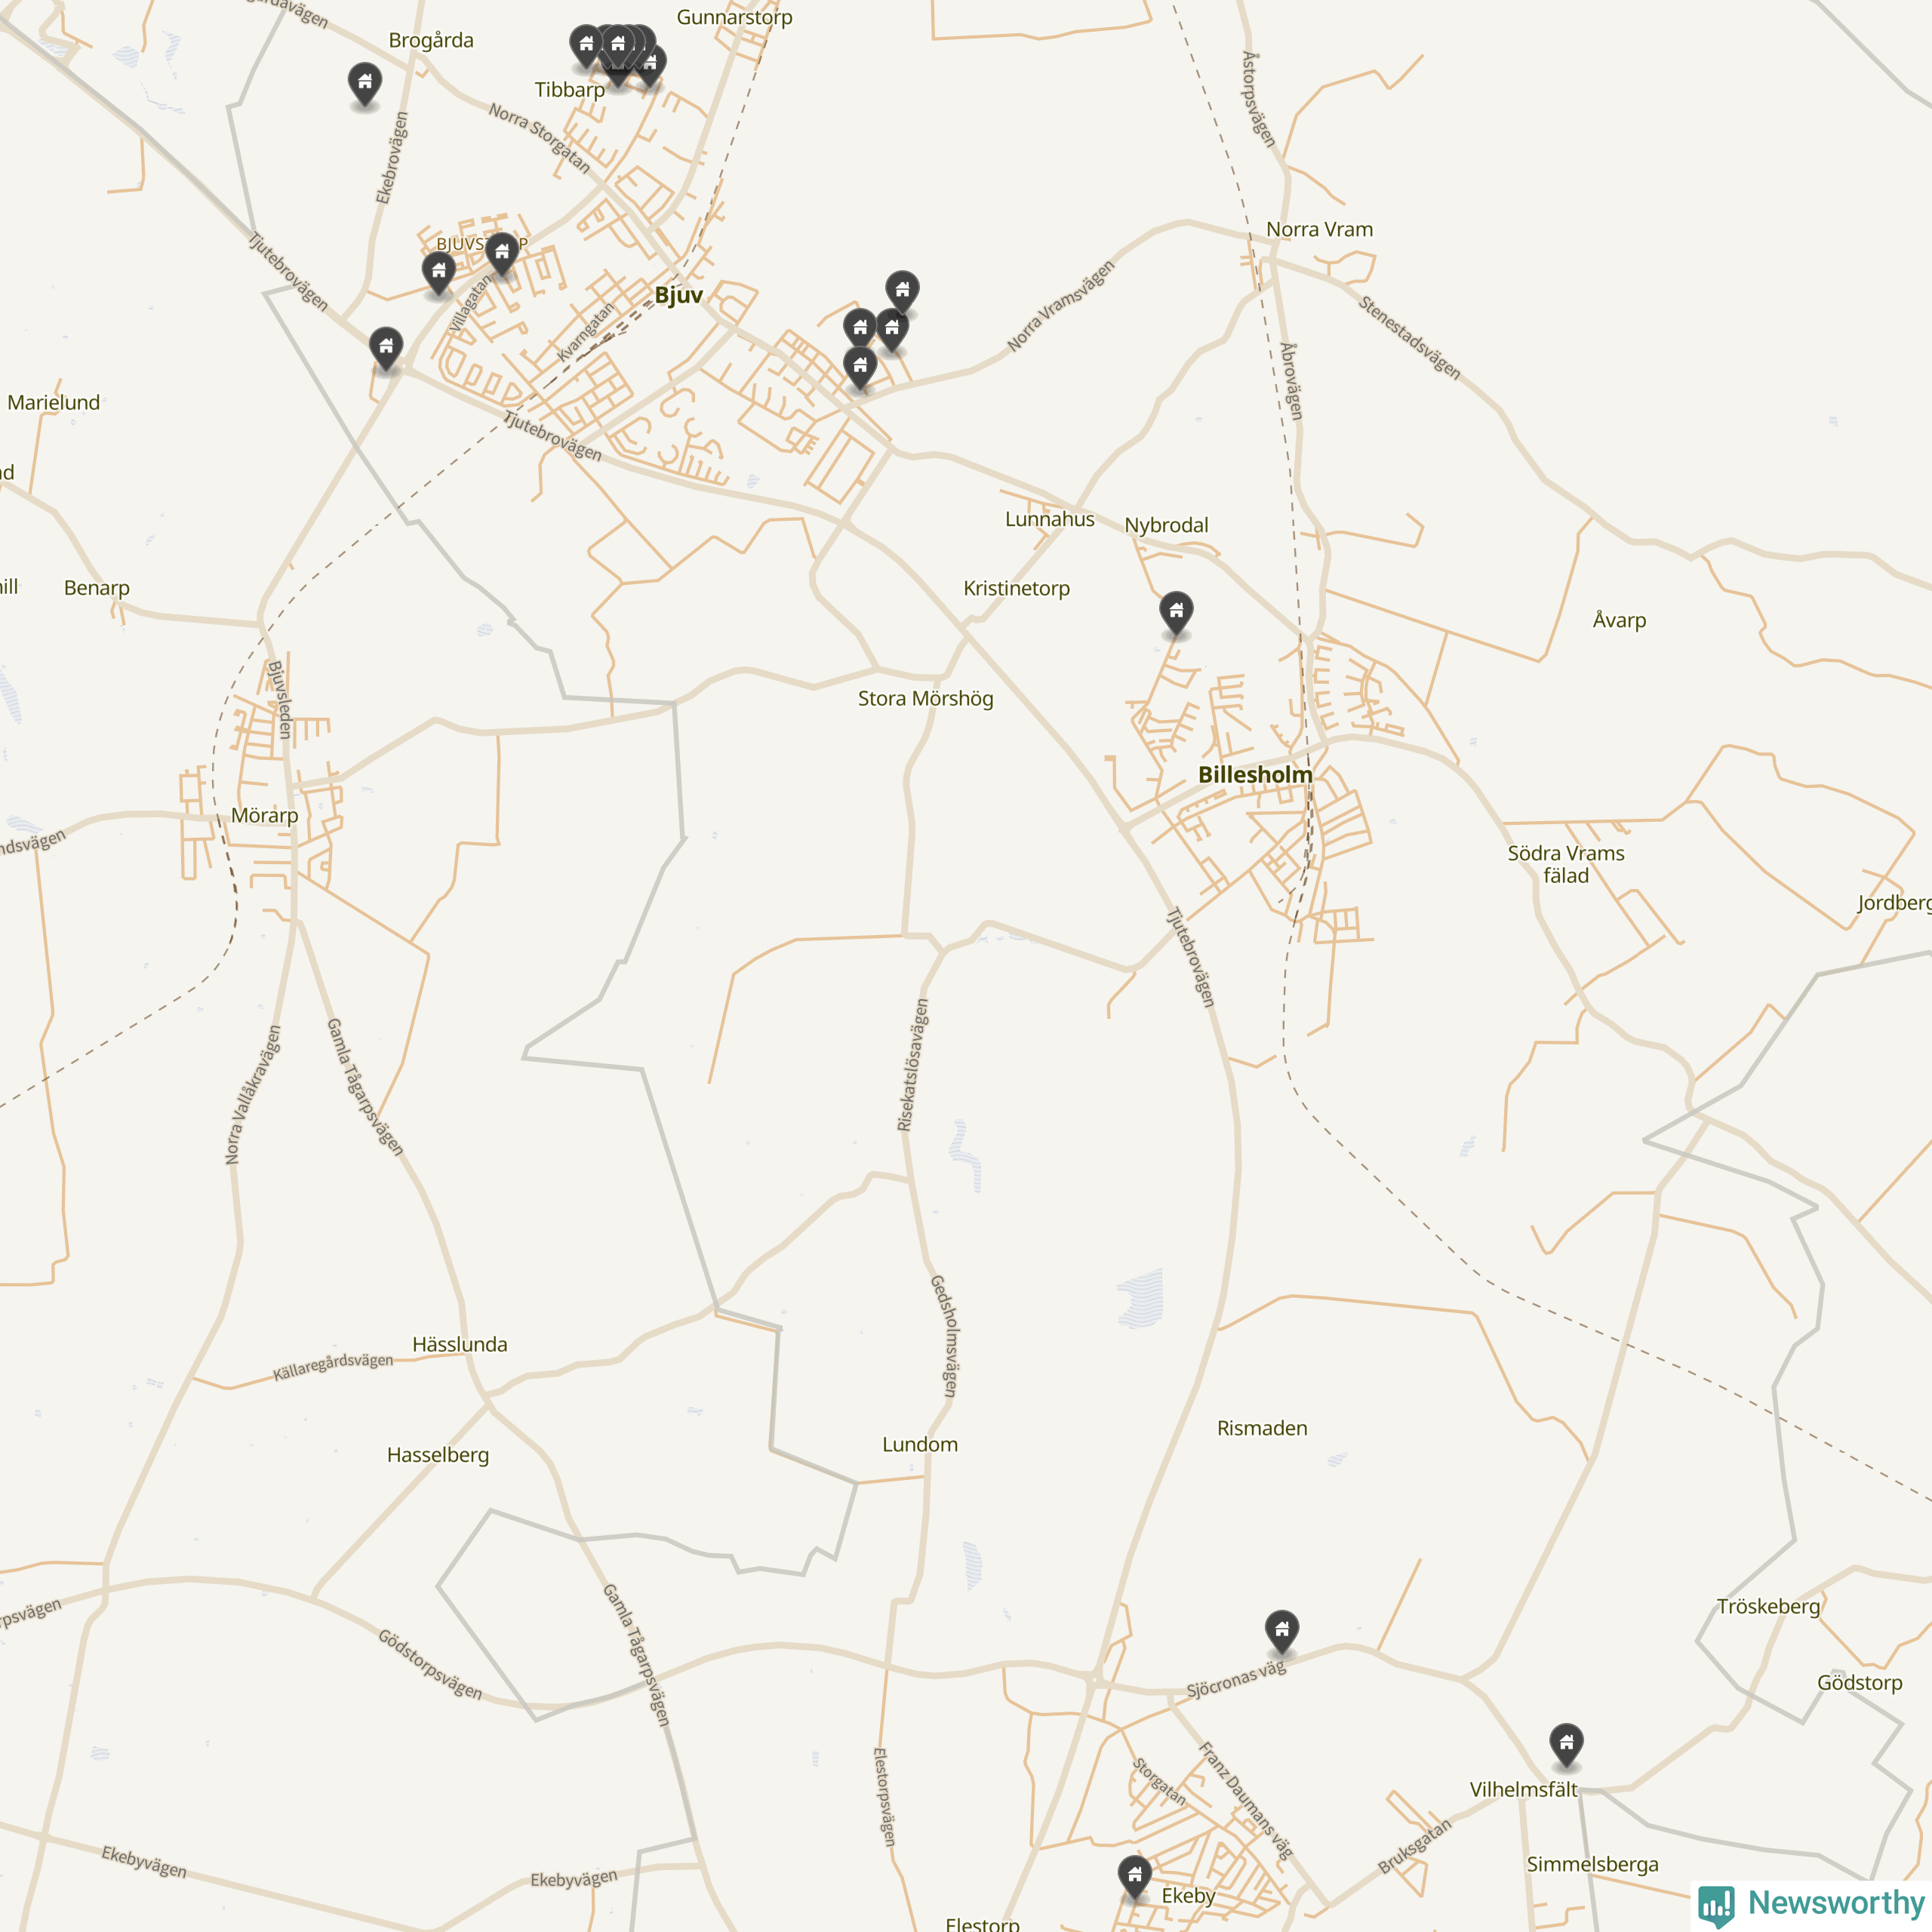Click the Bjuv town label
This screenshot has height=1932, width=1932.
click(x=678, y=295)
